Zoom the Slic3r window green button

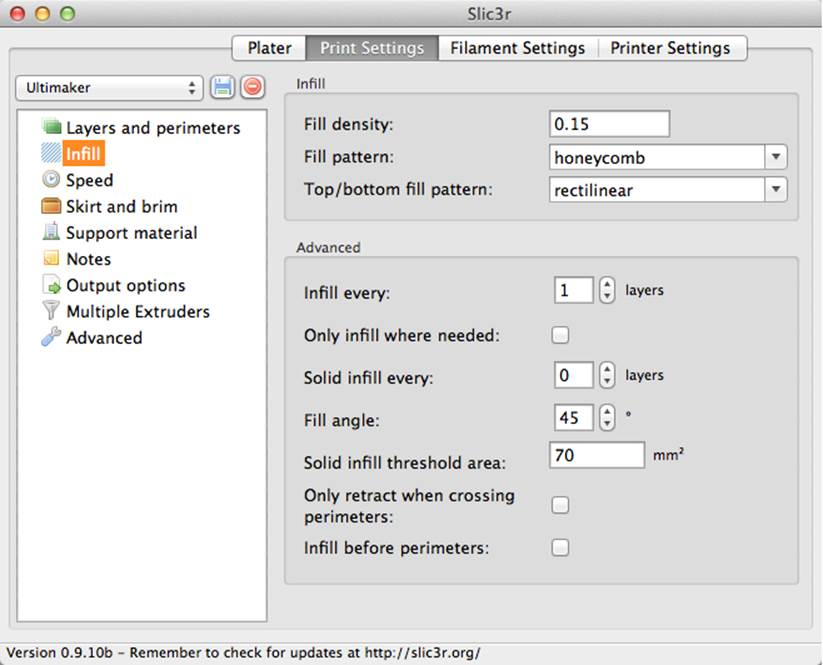click(67, 13)
